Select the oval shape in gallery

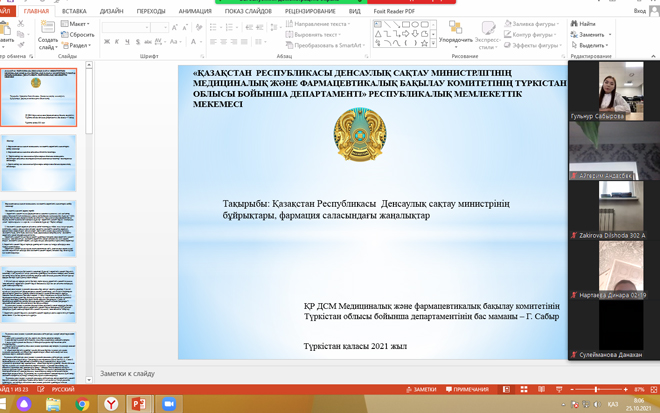[x=415, y=24]
